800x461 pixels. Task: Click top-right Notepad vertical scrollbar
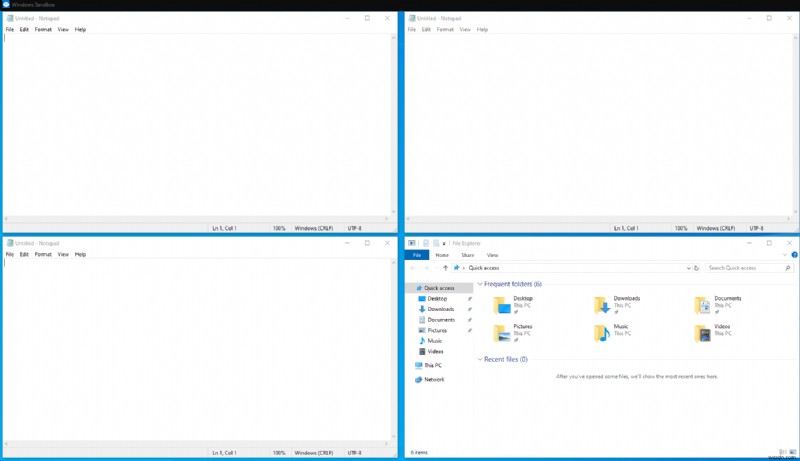795,125
